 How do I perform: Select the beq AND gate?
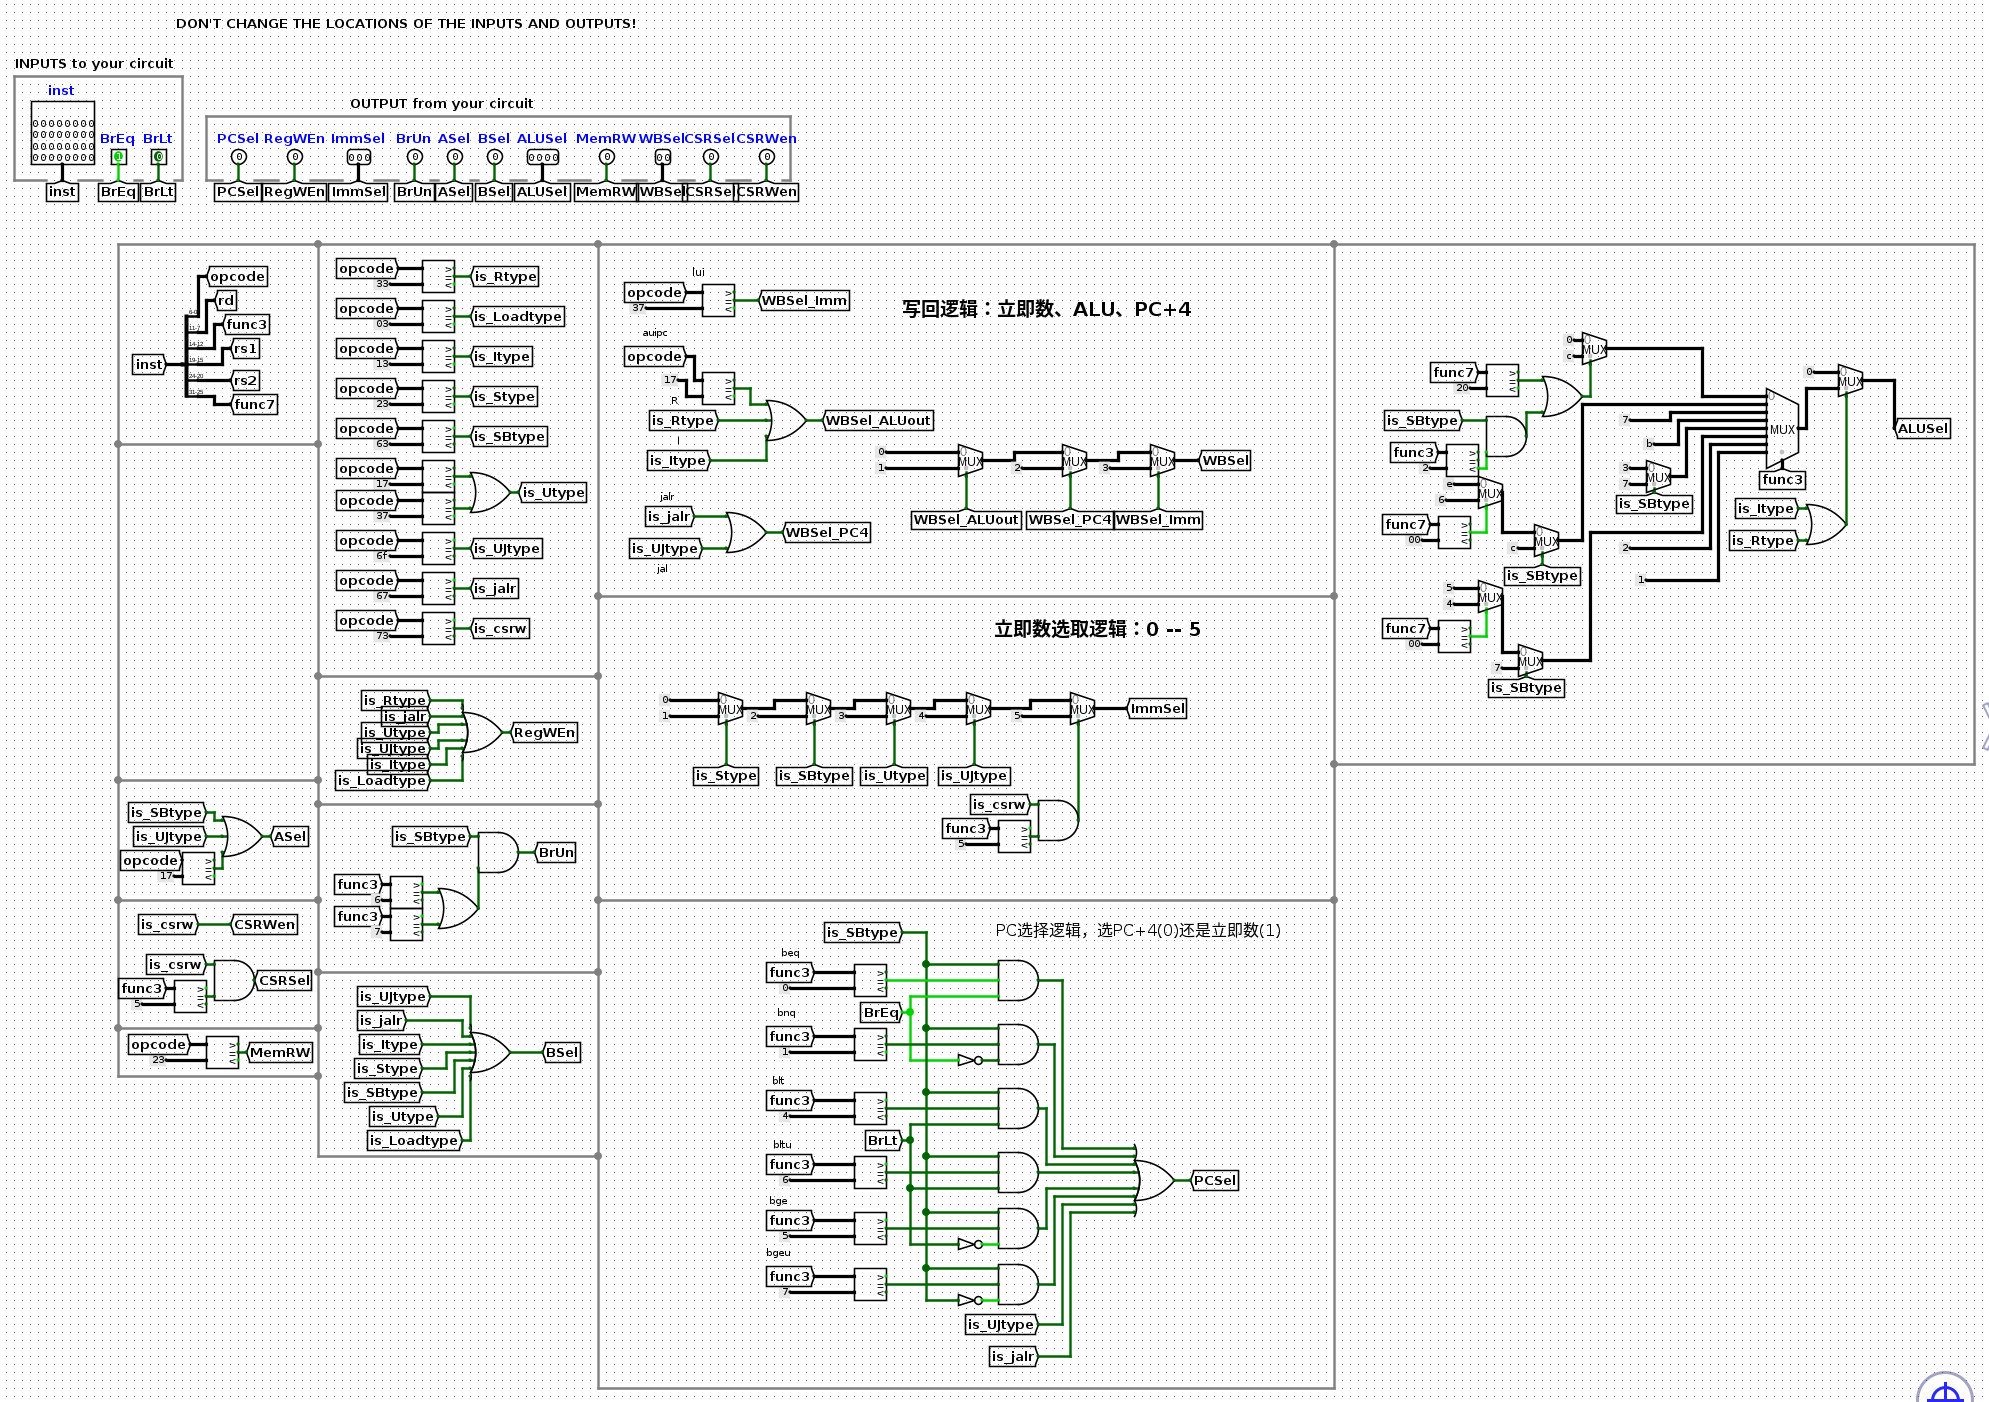tap(1018, 980)
